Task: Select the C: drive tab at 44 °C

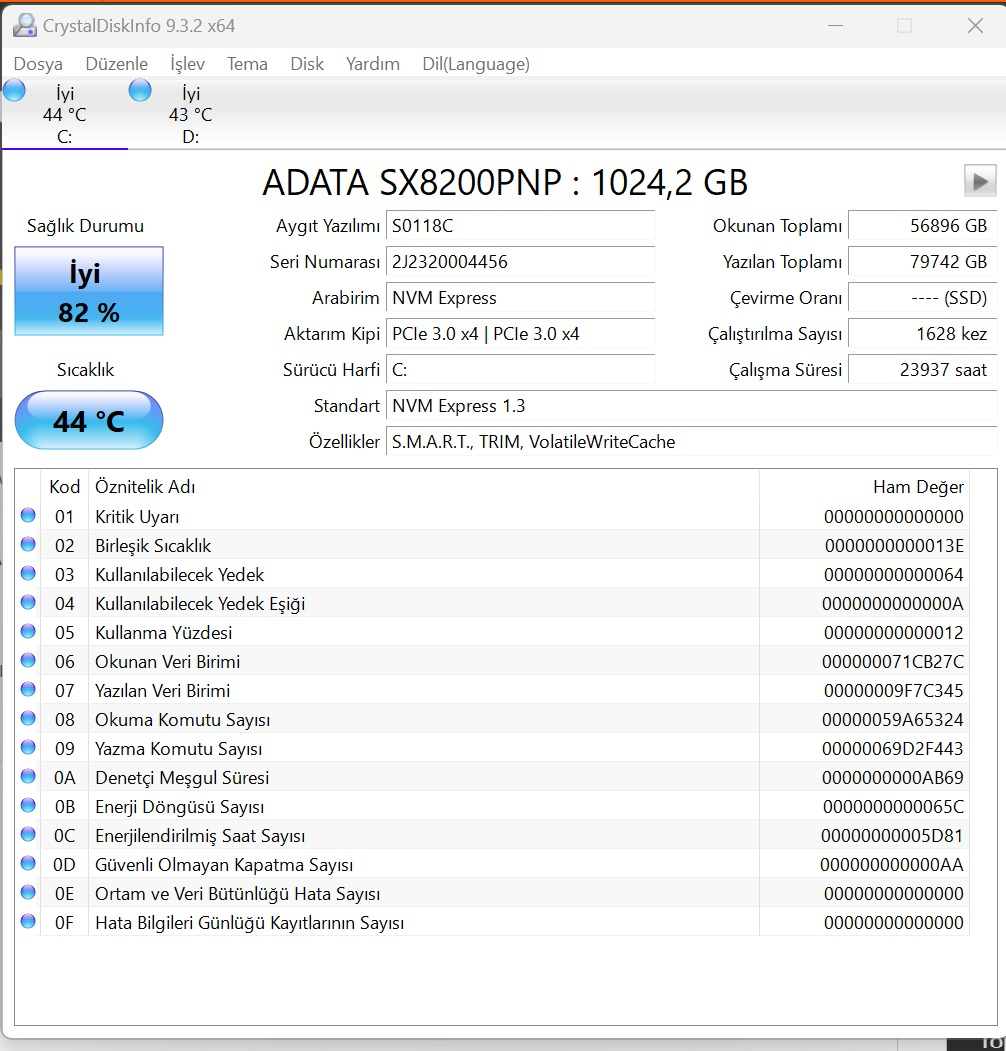Action: pos(64,114)
